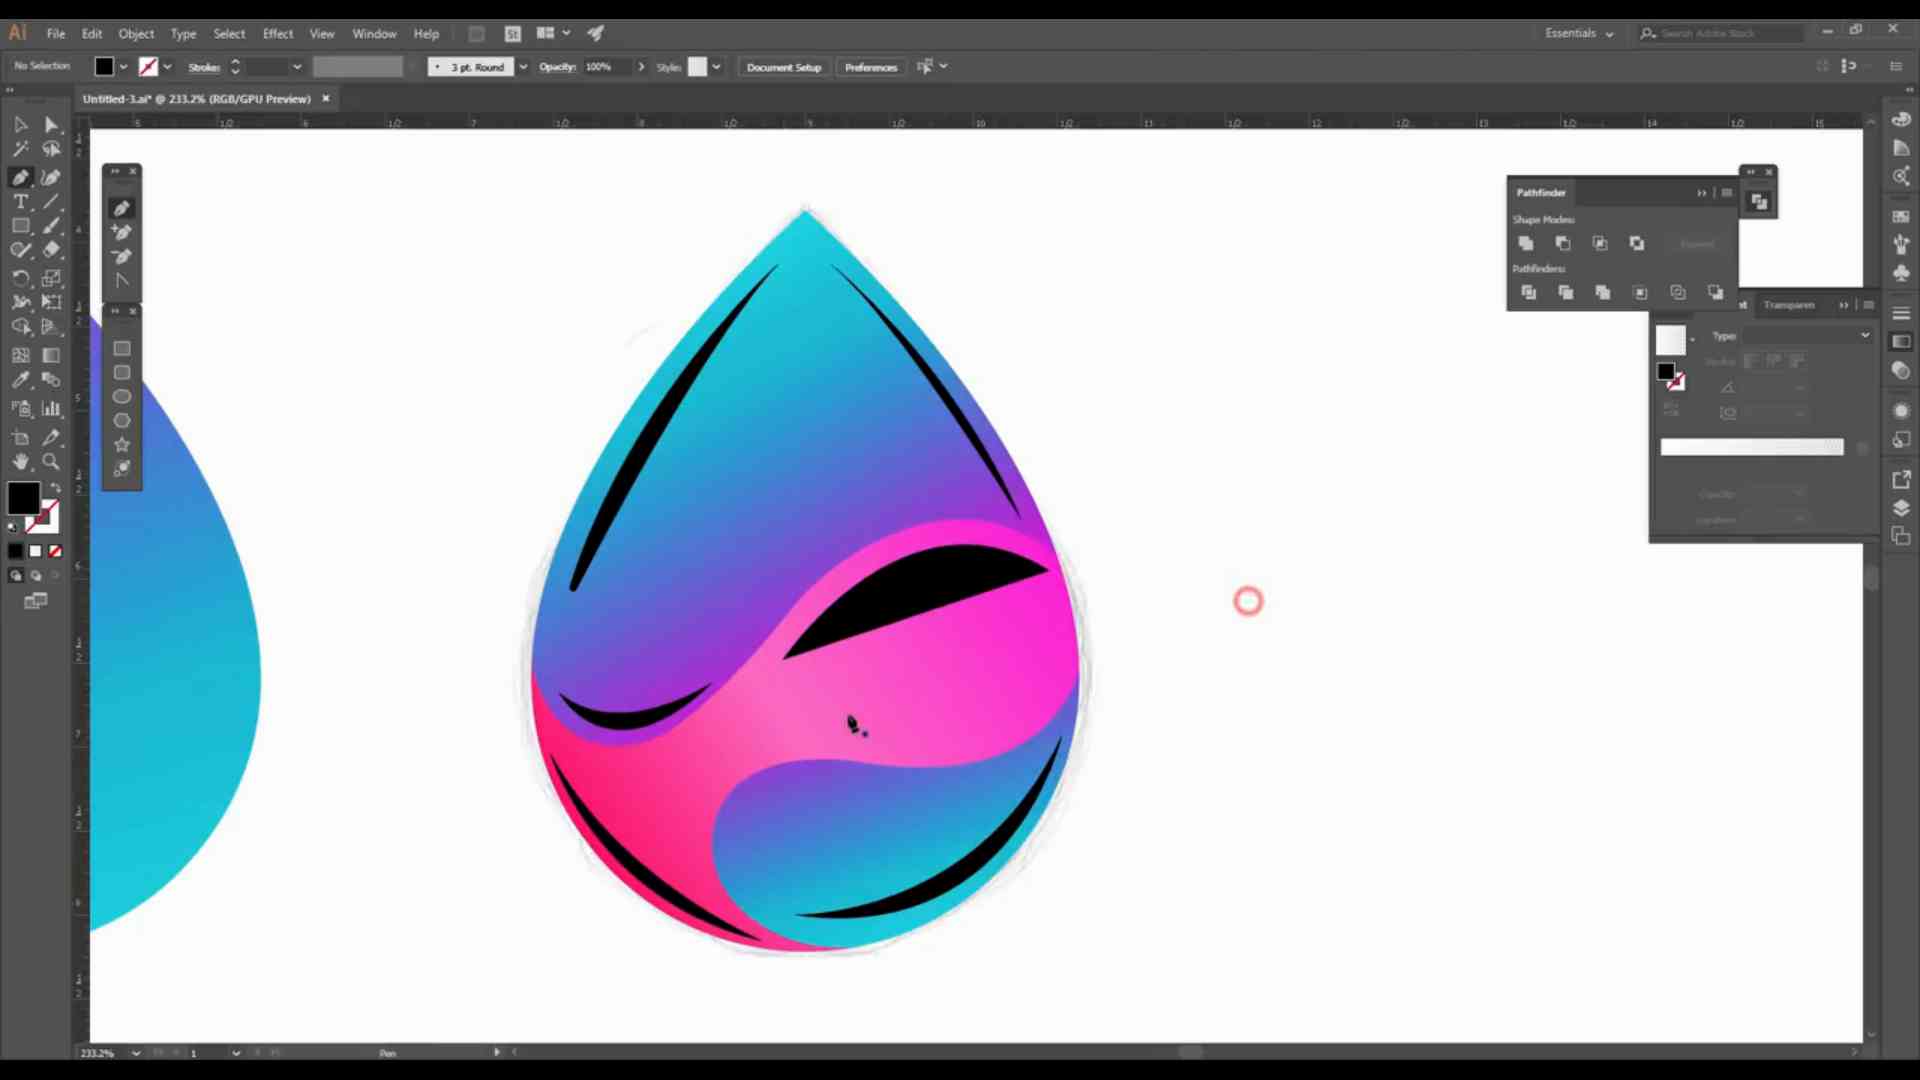Open the Window menu

click(x=374, y=33)
